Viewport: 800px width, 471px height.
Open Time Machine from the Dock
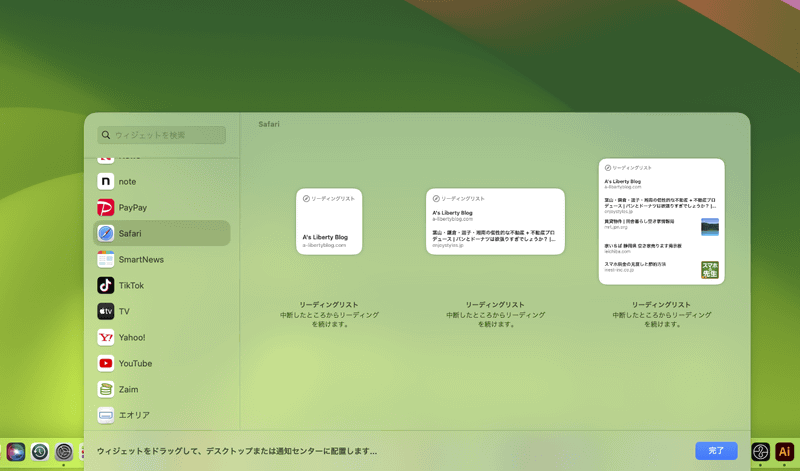pyautogui.click(x=40, y=452)
